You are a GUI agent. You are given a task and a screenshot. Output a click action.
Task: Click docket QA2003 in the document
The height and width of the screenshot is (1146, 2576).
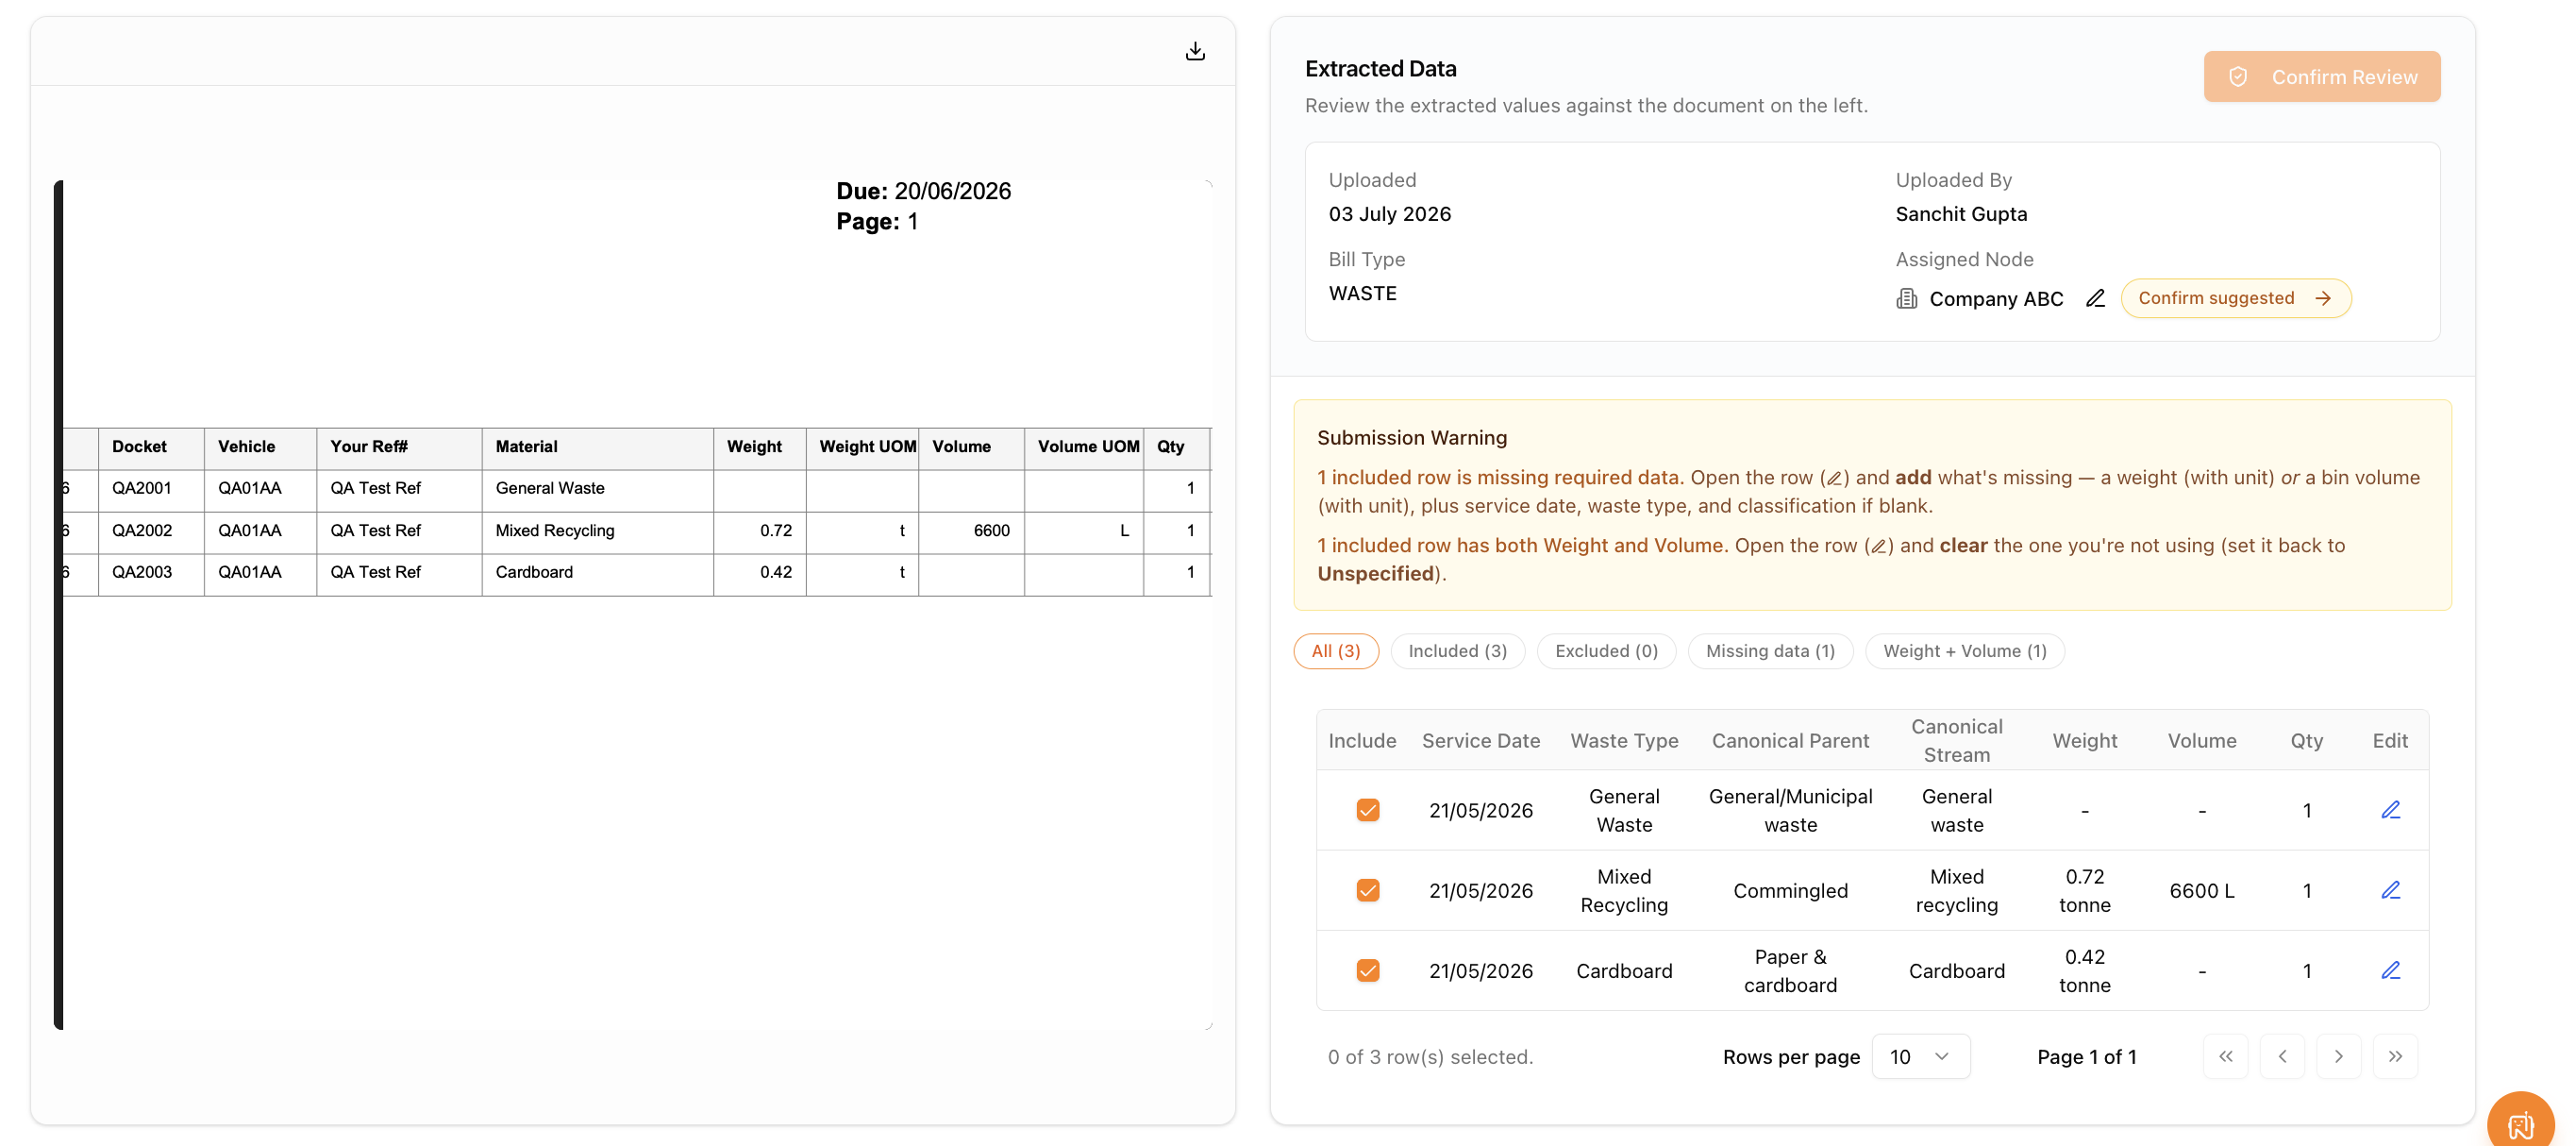[x=141, y=572]
